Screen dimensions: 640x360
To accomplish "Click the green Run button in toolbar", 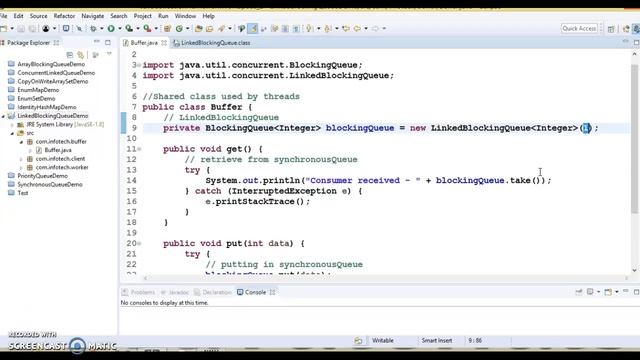I will pyautogui.click(x=111, y=29).
